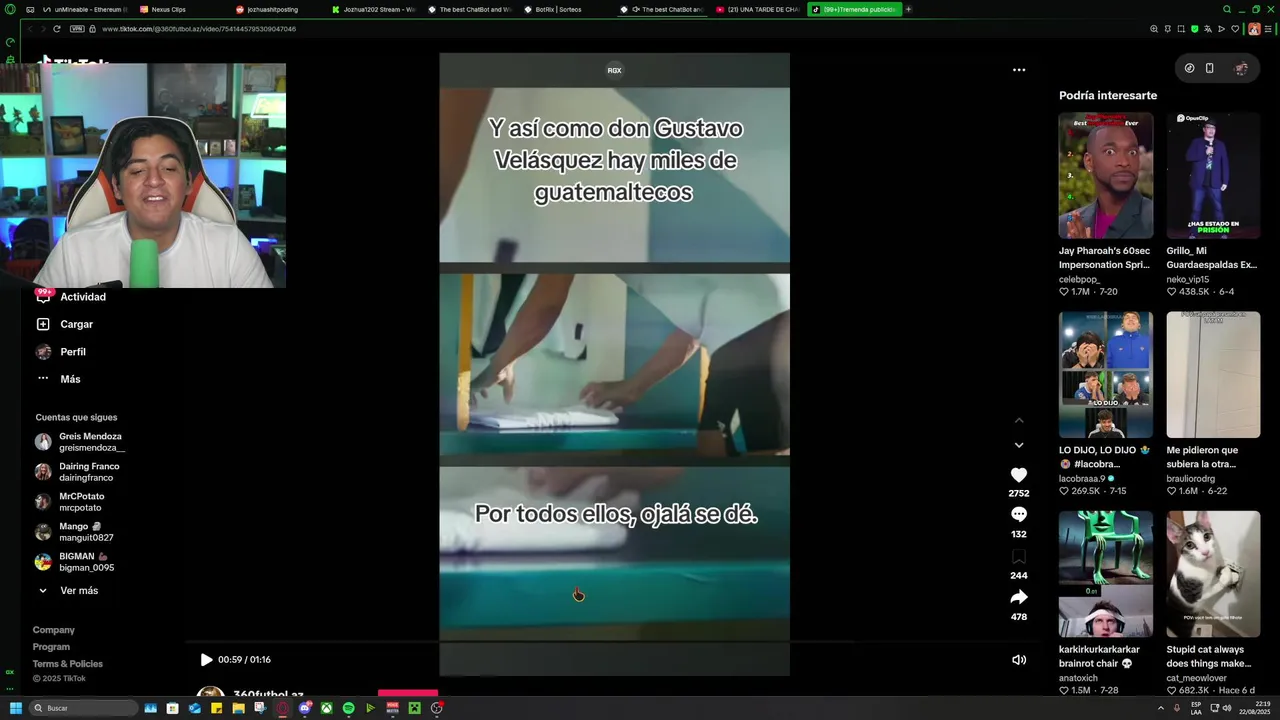
Task: Click the zoom magnifier icon in toolbar
Action: [1154, 29]
